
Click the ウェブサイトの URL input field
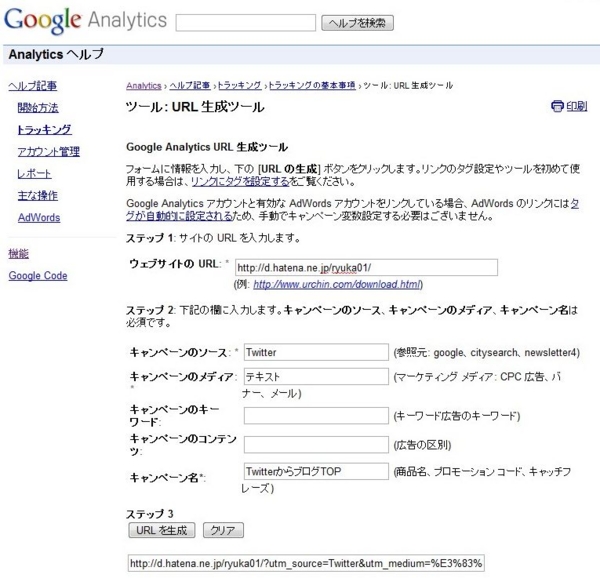[x=366, y=267]
